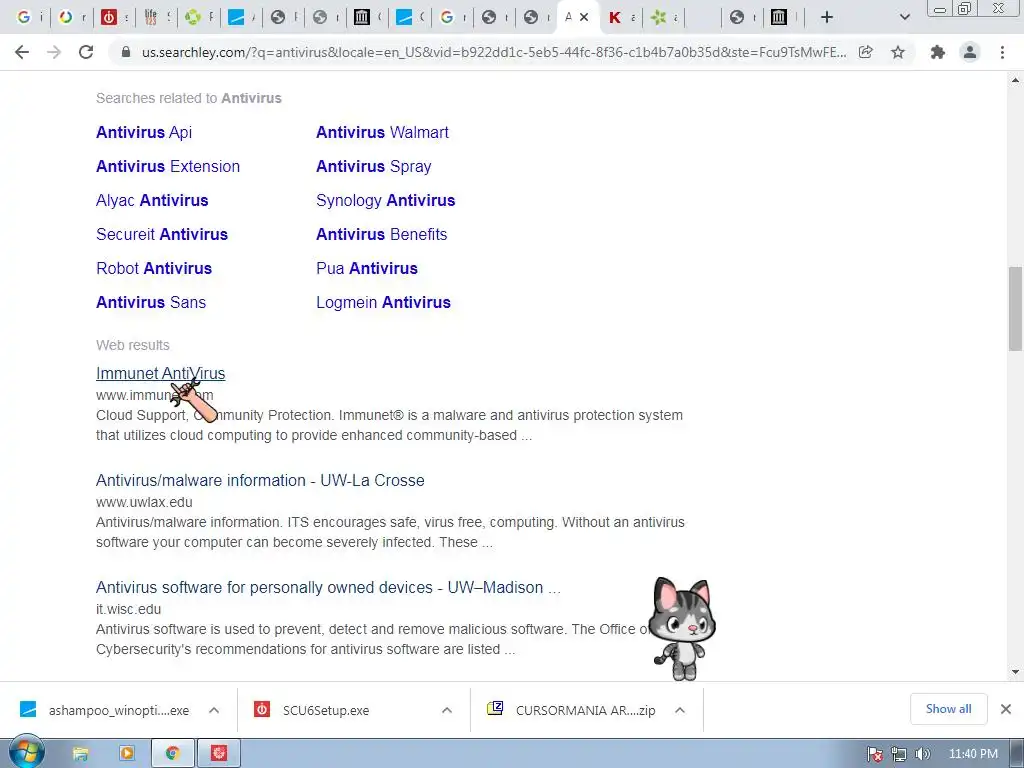The width and height of the screenshot is (1024, 768).
Task: Go back to the previous page
Action: tap(22, 52)
